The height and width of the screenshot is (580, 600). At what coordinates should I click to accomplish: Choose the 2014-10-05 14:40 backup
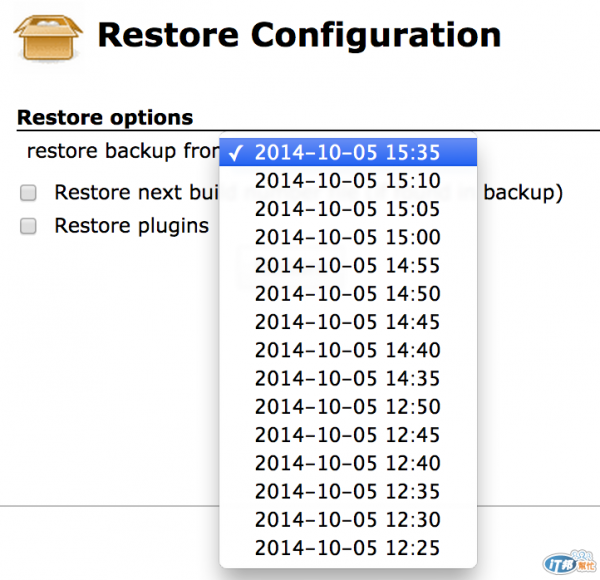(x=347, y=350)
